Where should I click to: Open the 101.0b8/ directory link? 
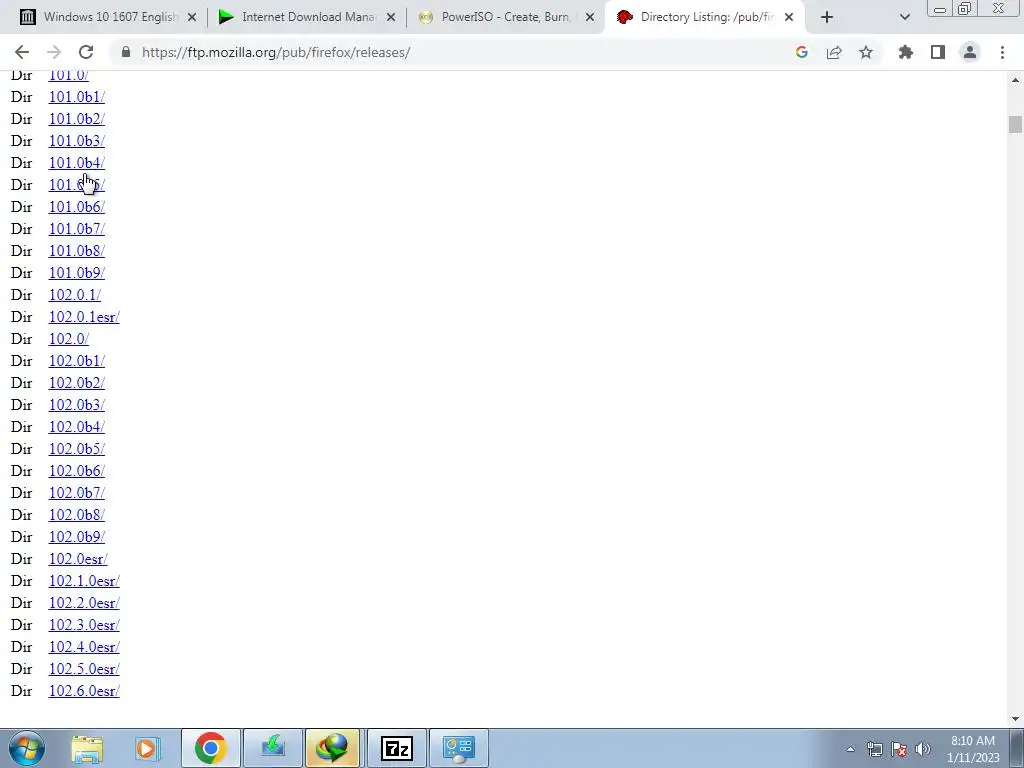(76, 251)
